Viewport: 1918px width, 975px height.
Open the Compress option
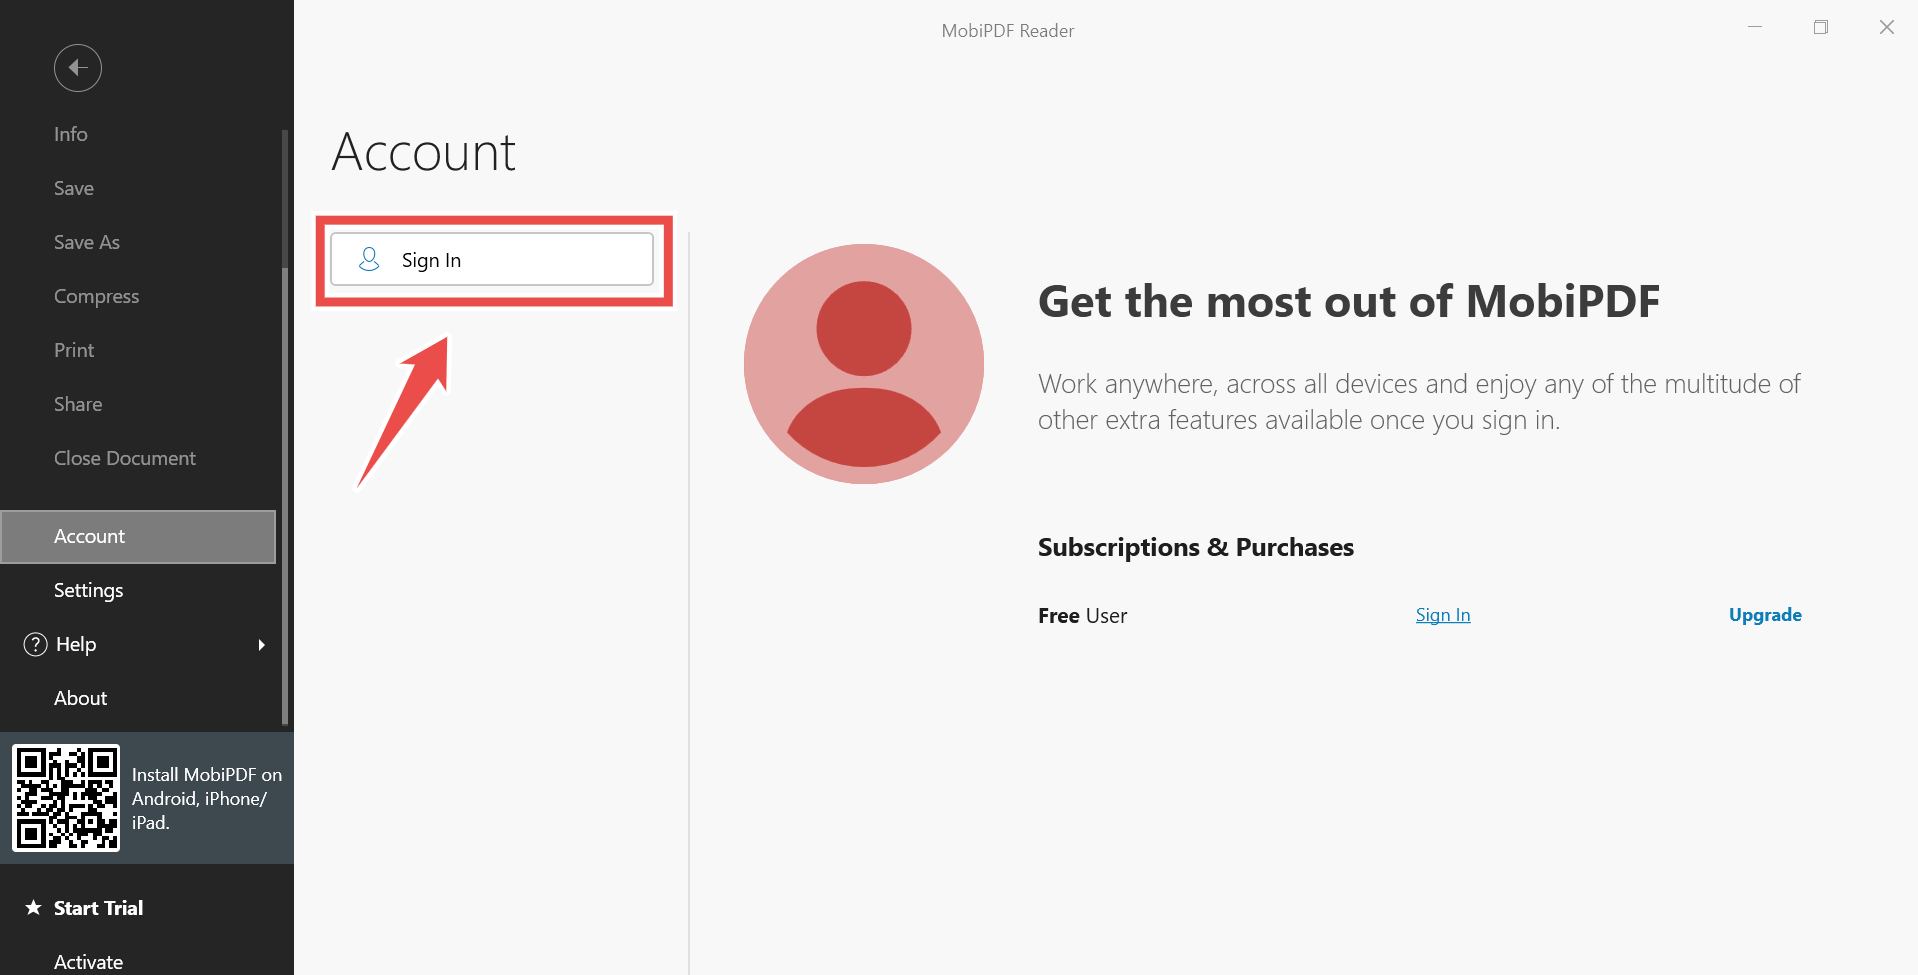click(x=97, y=296)
